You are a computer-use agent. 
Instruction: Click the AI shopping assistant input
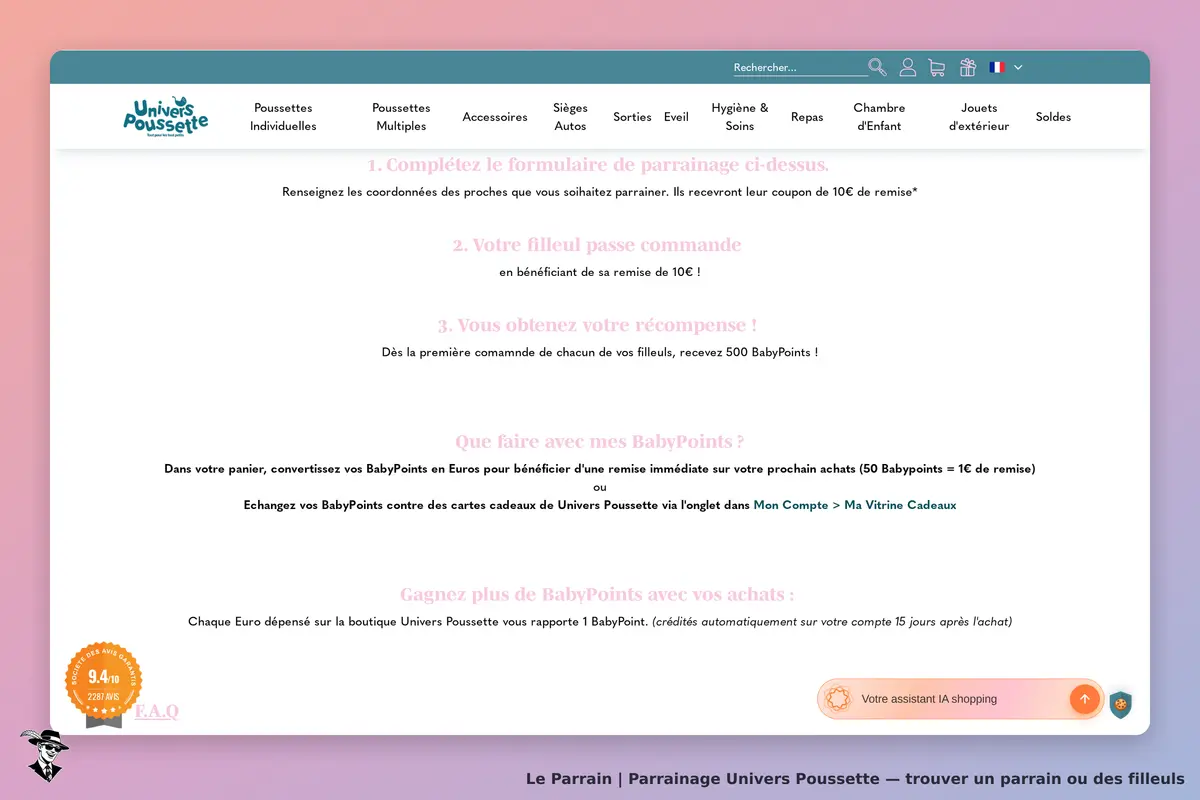[x=960, y=699]
